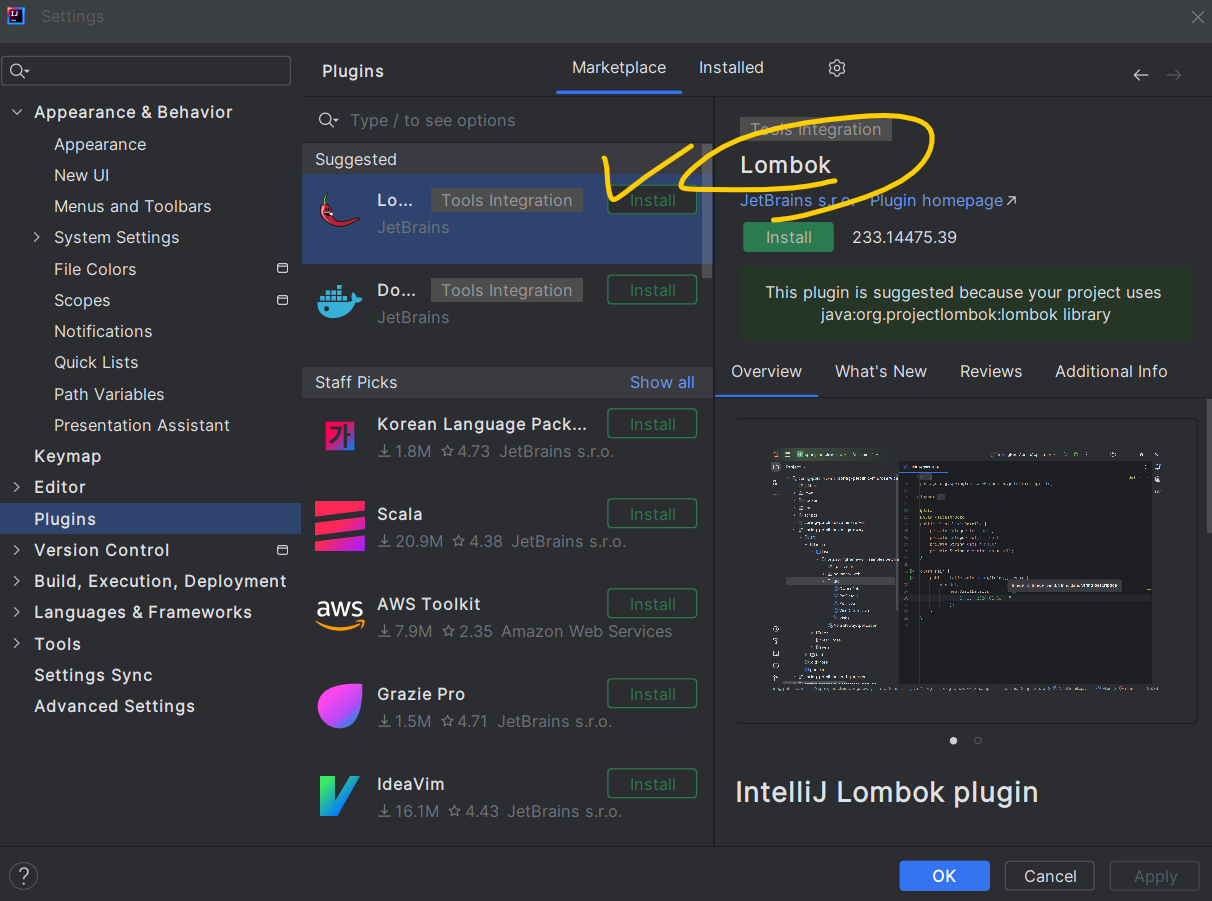Click the Korean Language Pack icon
The width and height of the screenshot is (1212, 901).
[339, 436]
